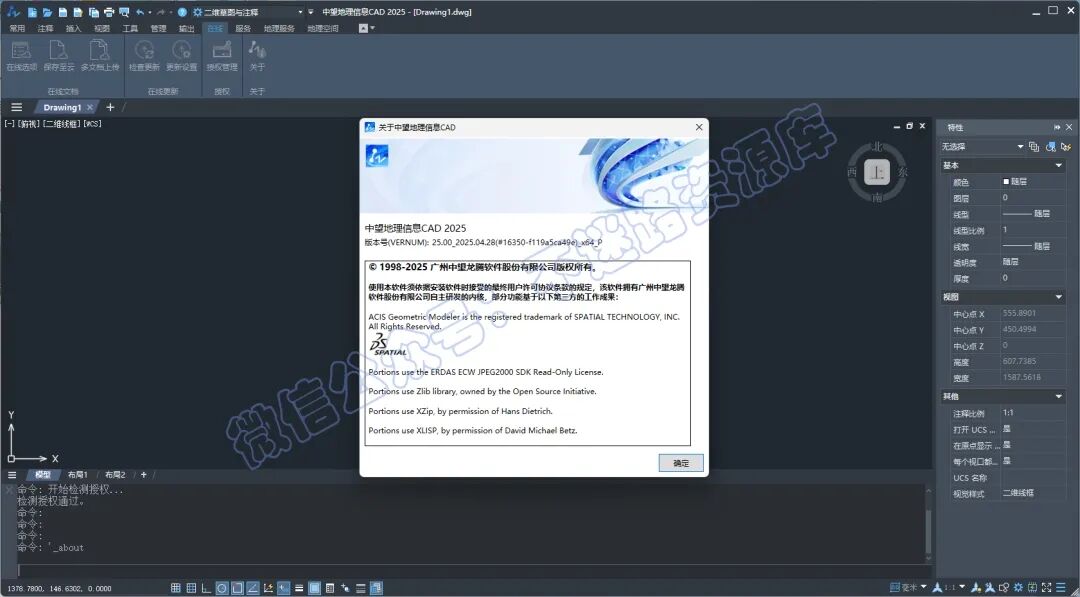Click the auto-hide pin icon of 特性 panel
This screenshot has height=597, width=1080.
[1057, 127]
